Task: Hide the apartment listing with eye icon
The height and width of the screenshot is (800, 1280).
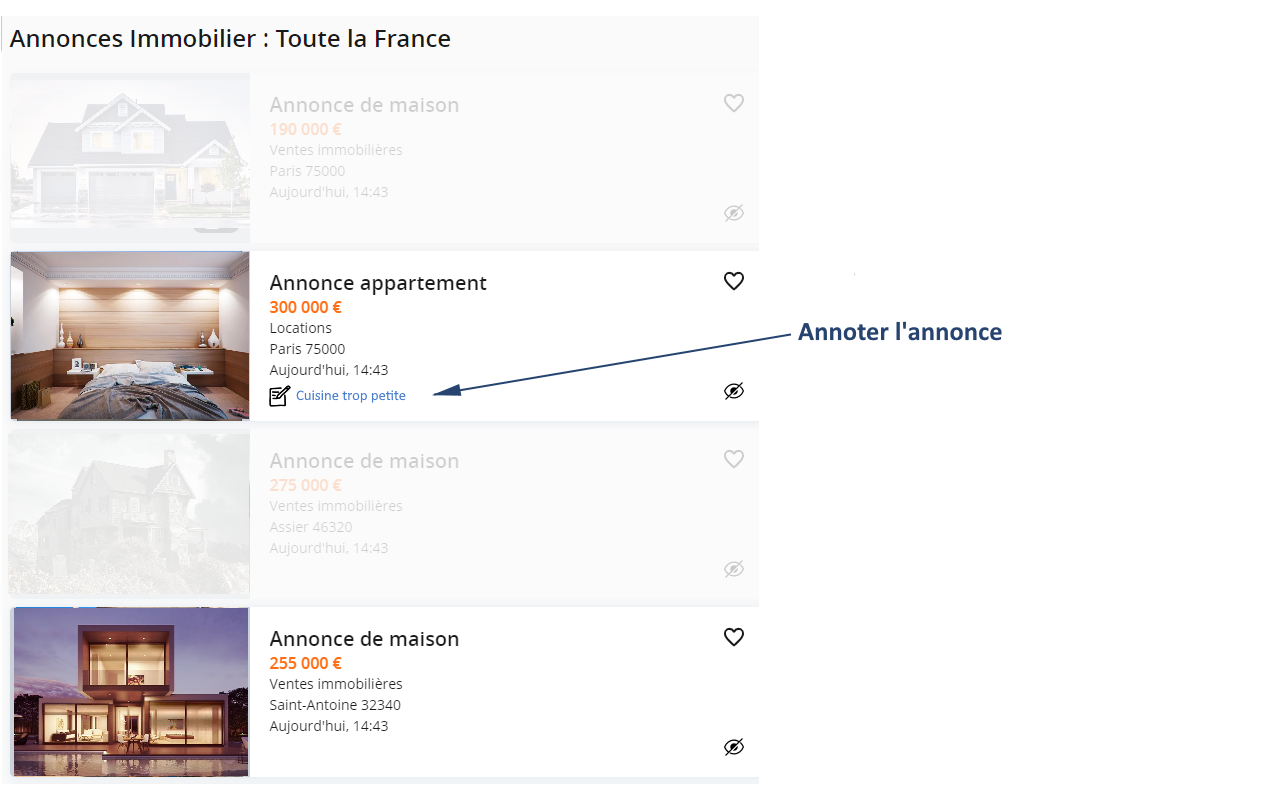Action: coord(734,391)
